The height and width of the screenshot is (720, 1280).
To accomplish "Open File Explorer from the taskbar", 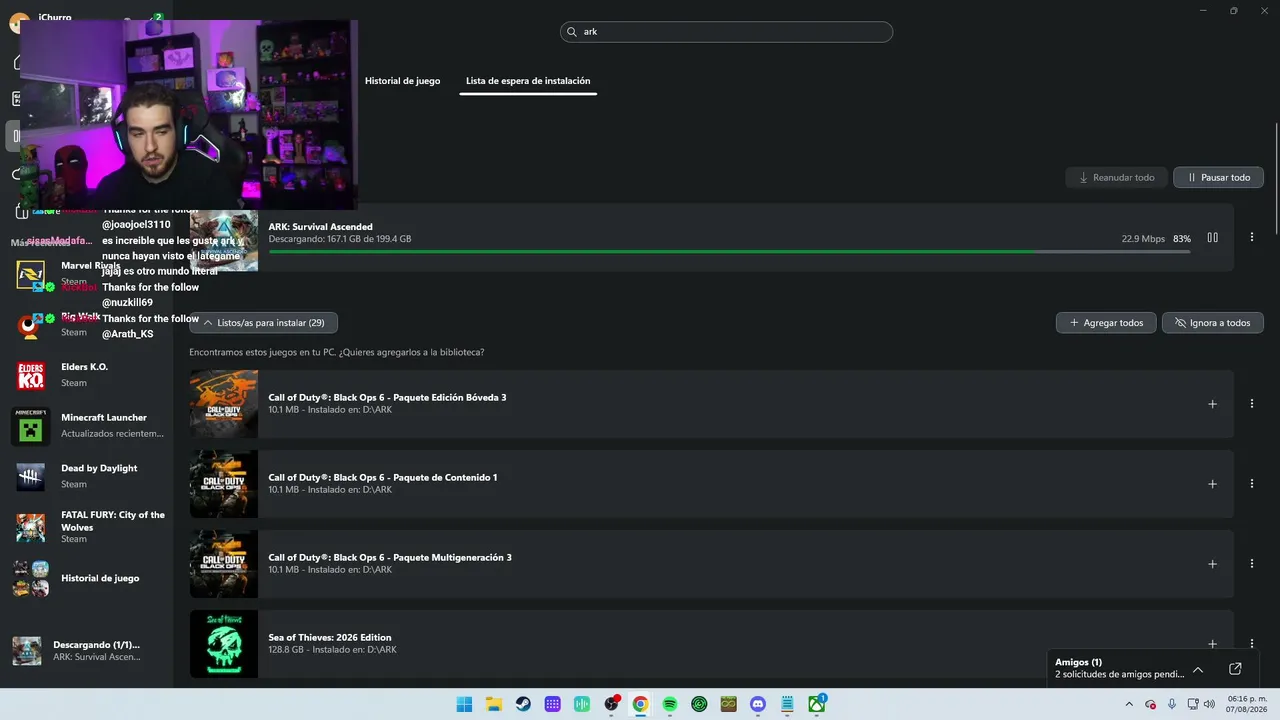I will click(494, 704).
